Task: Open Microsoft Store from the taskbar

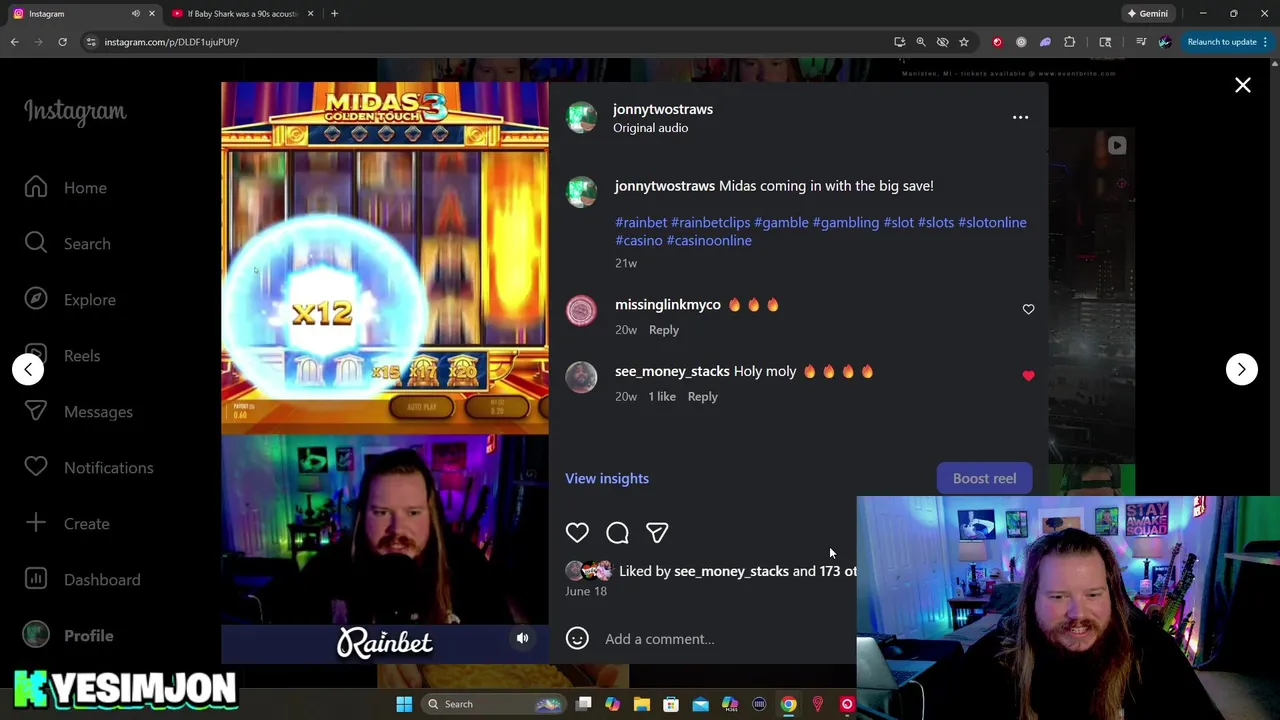Action: point(671,704)
